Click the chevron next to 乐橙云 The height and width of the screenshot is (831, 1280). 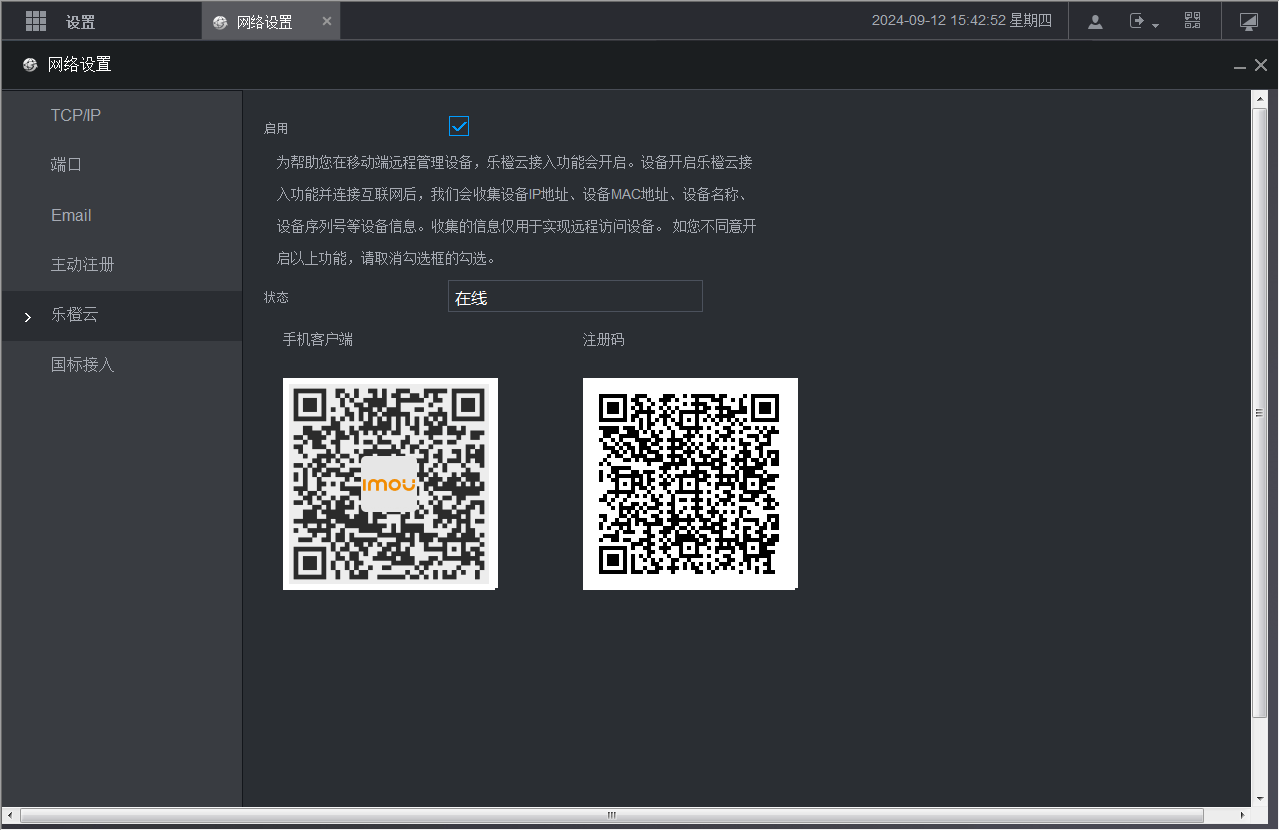coord(28,317)
